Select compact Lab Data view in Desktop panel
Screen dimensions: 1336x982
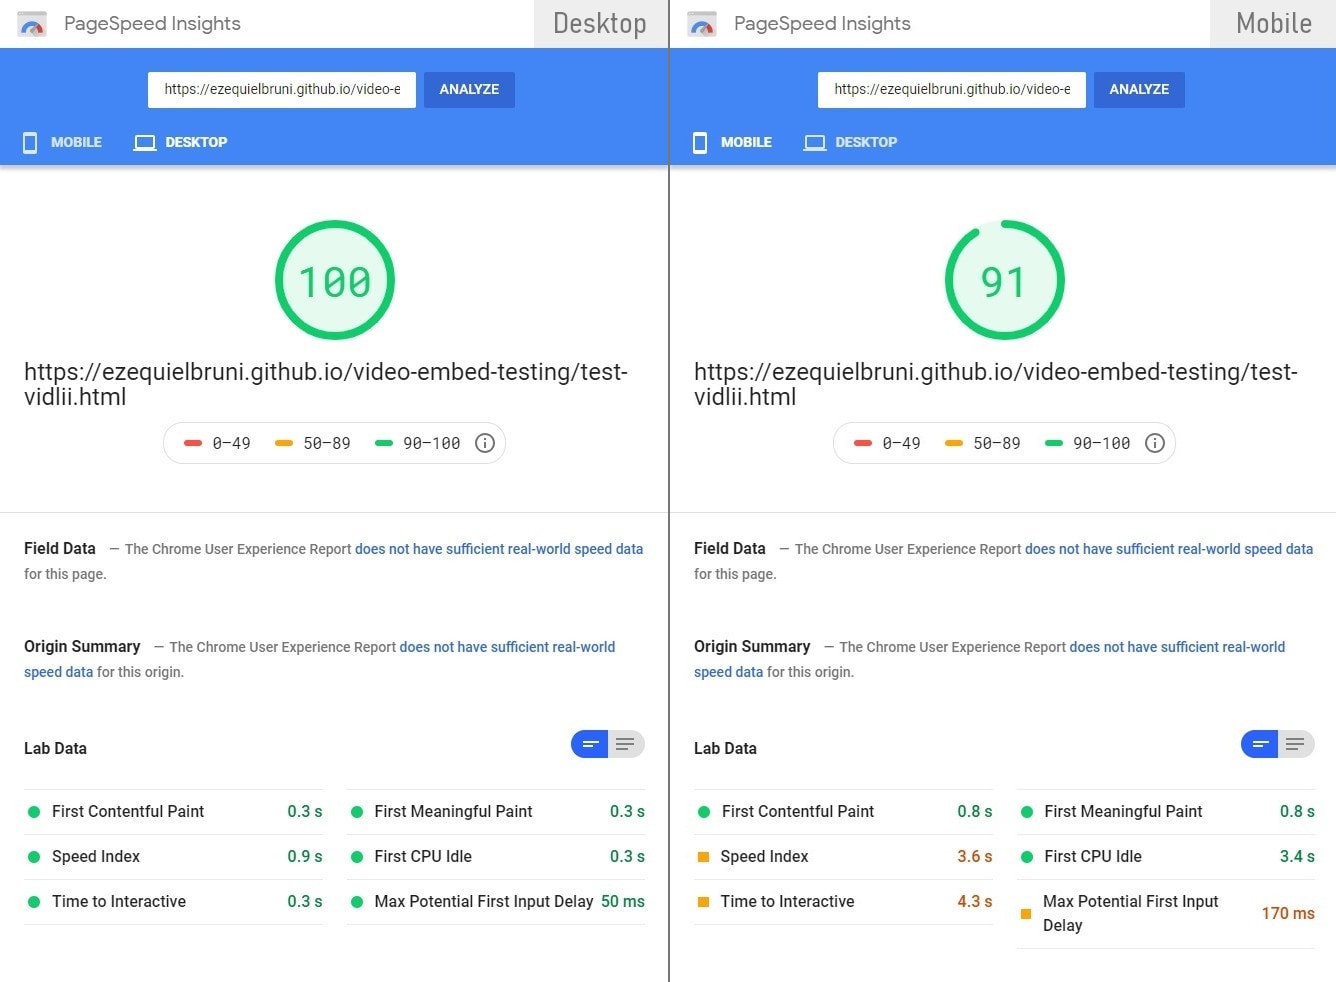point(590,744)
